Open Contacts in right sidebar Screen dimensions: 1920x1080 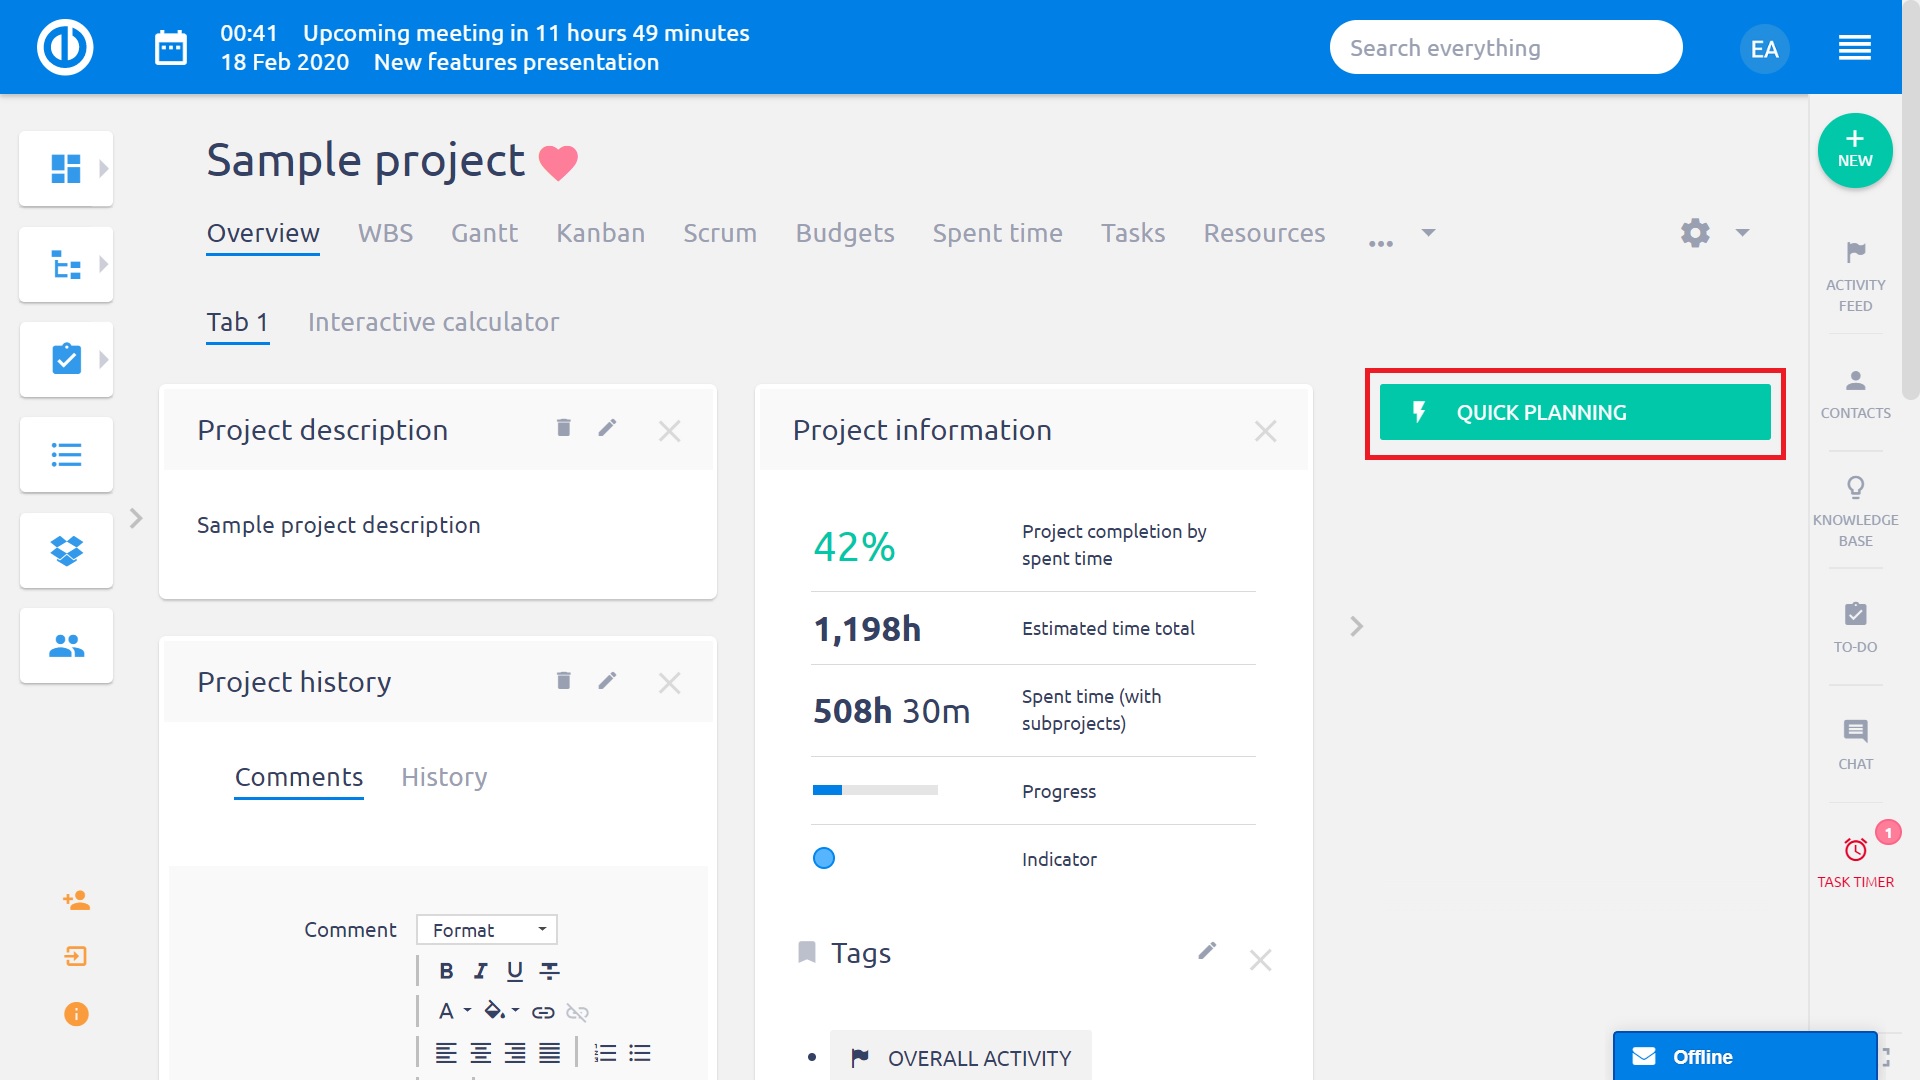[x=1855, y=394]
